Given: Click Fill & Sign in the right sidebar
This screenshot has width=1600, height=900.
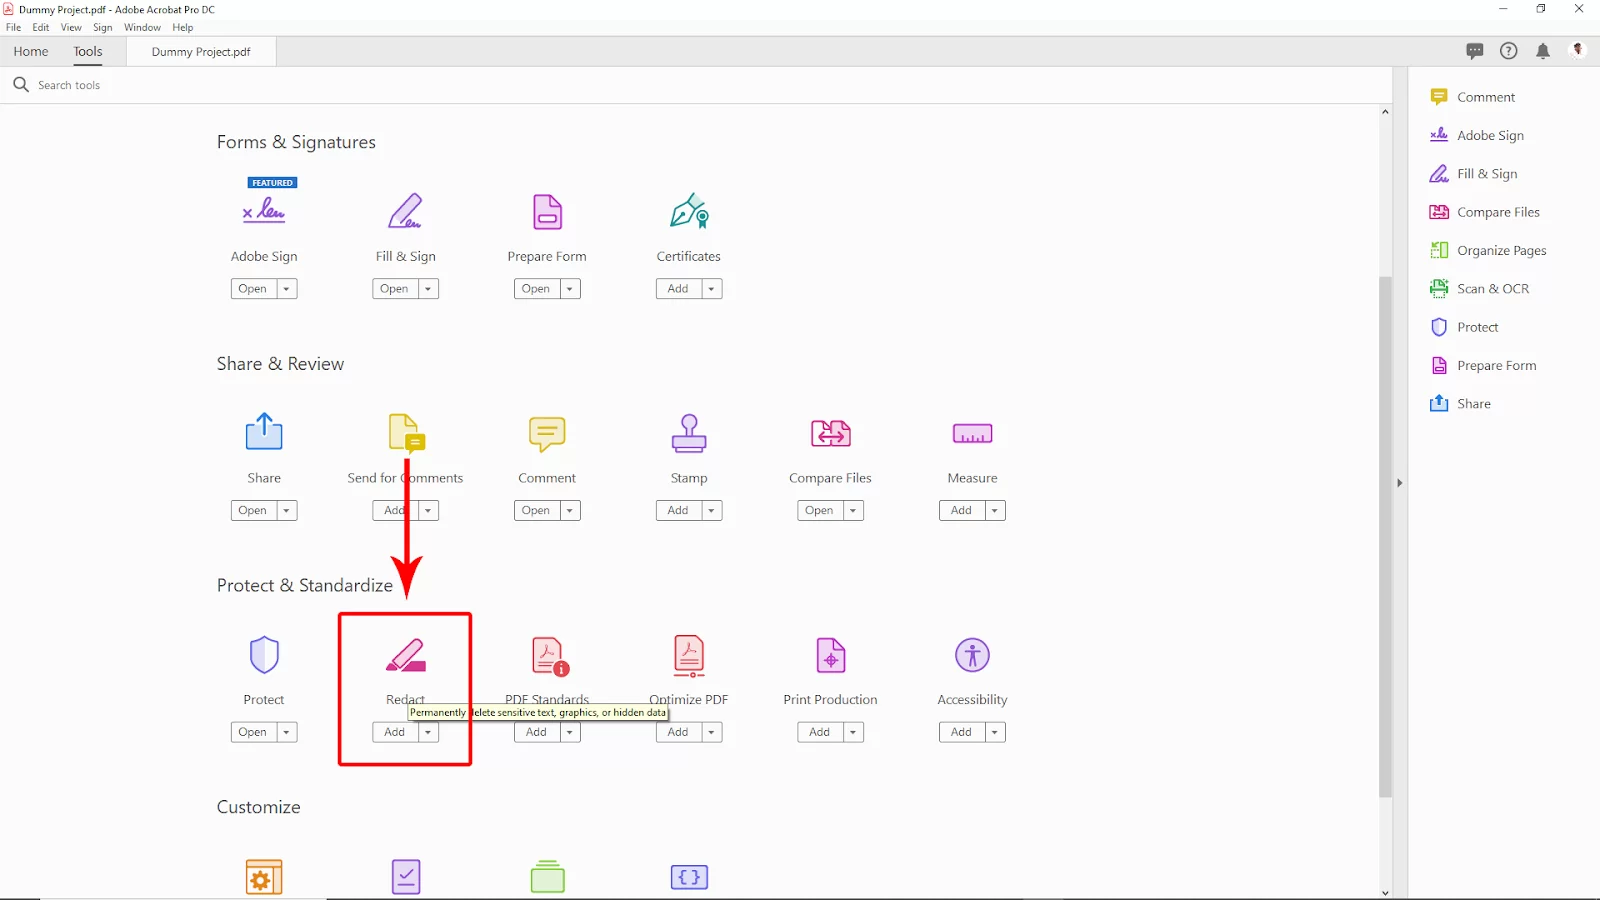Looking at the screenshot, I should pos(1473,174).
